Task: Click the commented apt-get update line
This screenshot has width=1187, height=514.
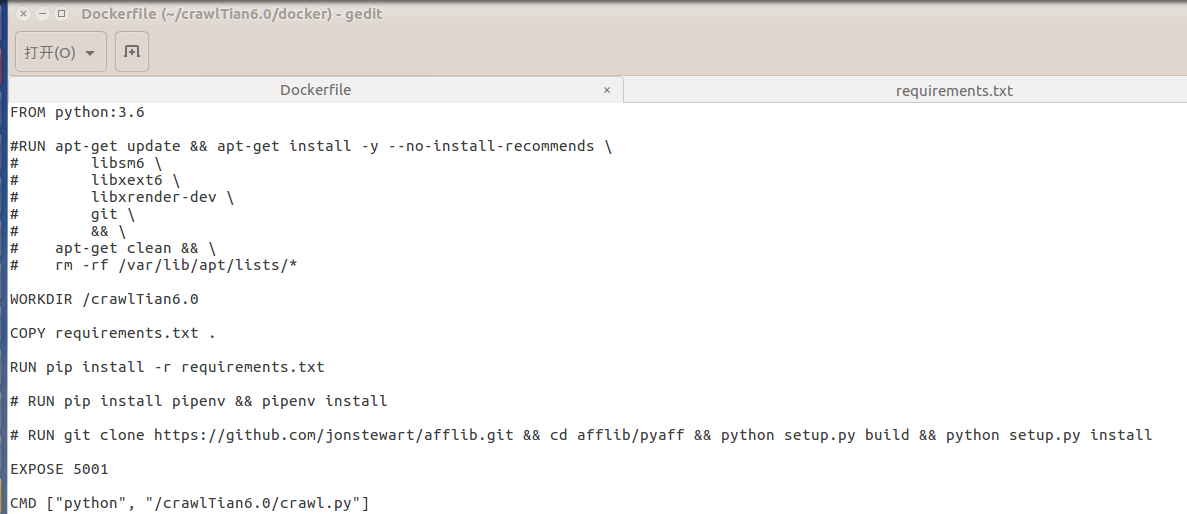Action: tap(310, 146)
